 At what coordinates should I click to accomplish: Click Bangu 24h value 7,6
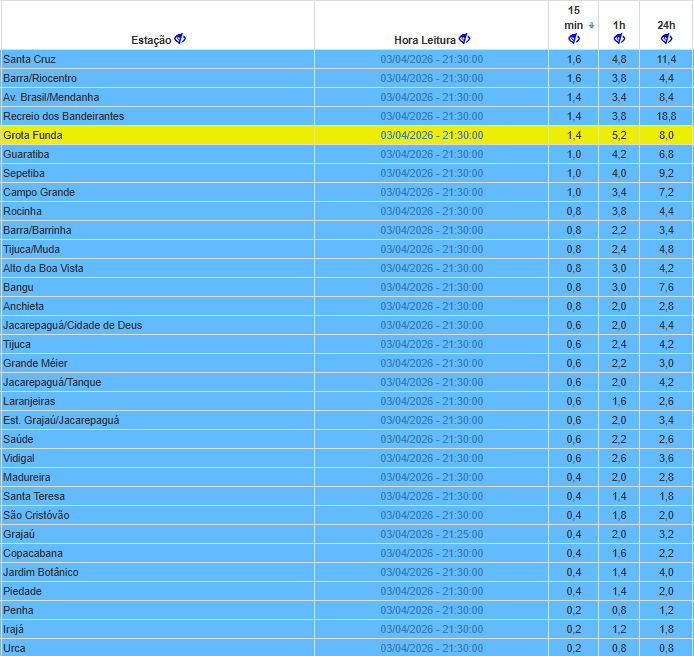tap(666, 288)
